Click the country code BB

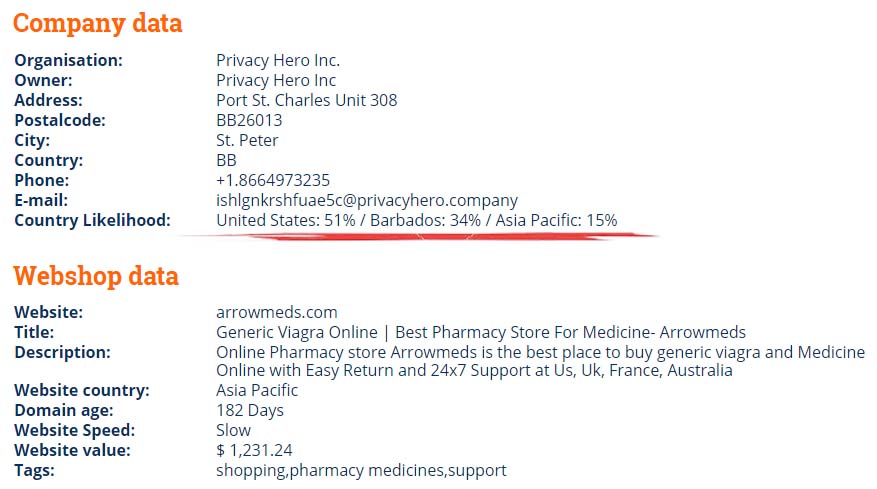click(226, 160)
